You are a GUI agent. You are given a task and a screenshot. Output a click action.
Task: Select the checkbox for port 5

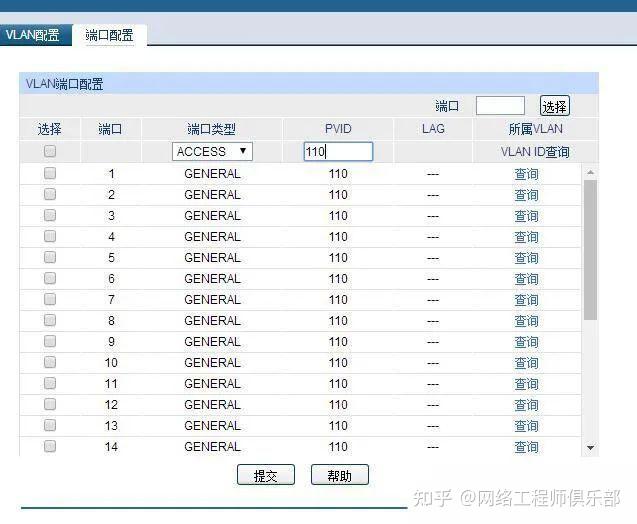(x=50, y=257)
